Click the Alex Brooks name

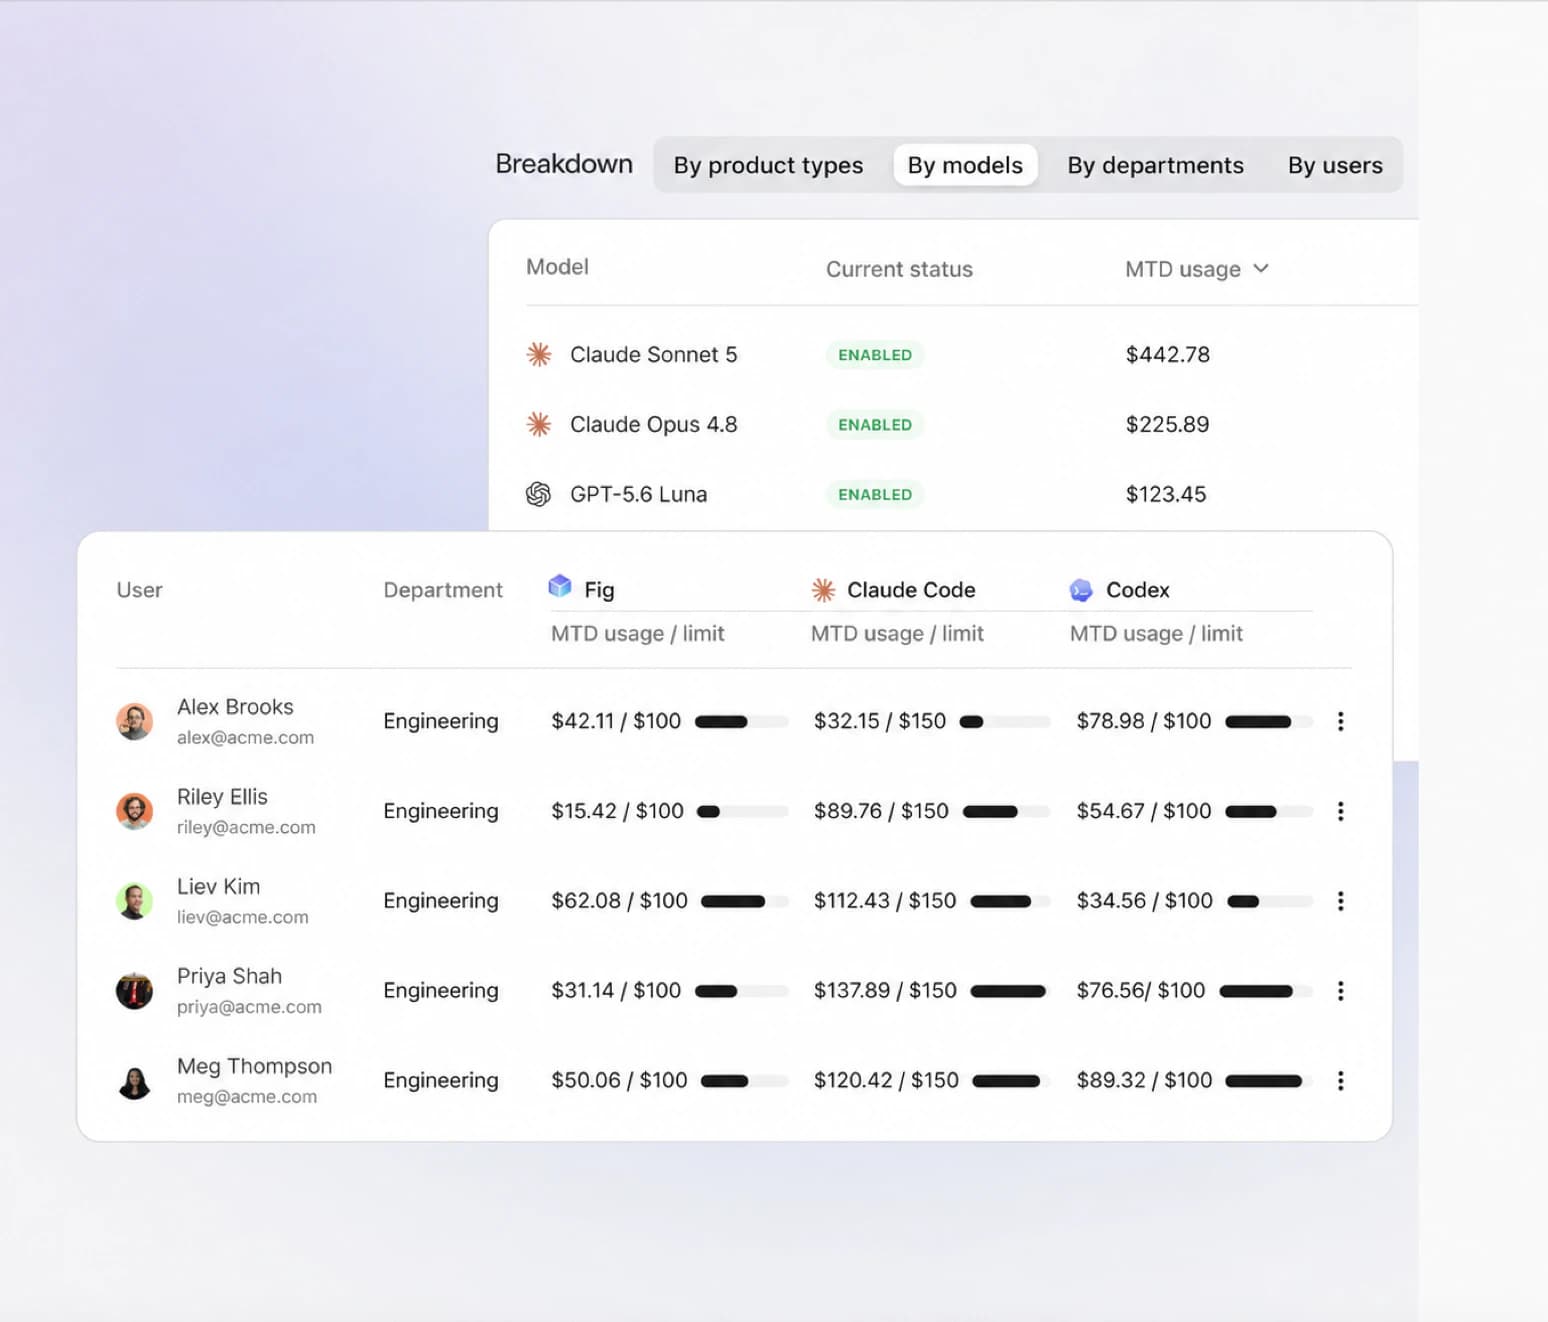[235, 707]
